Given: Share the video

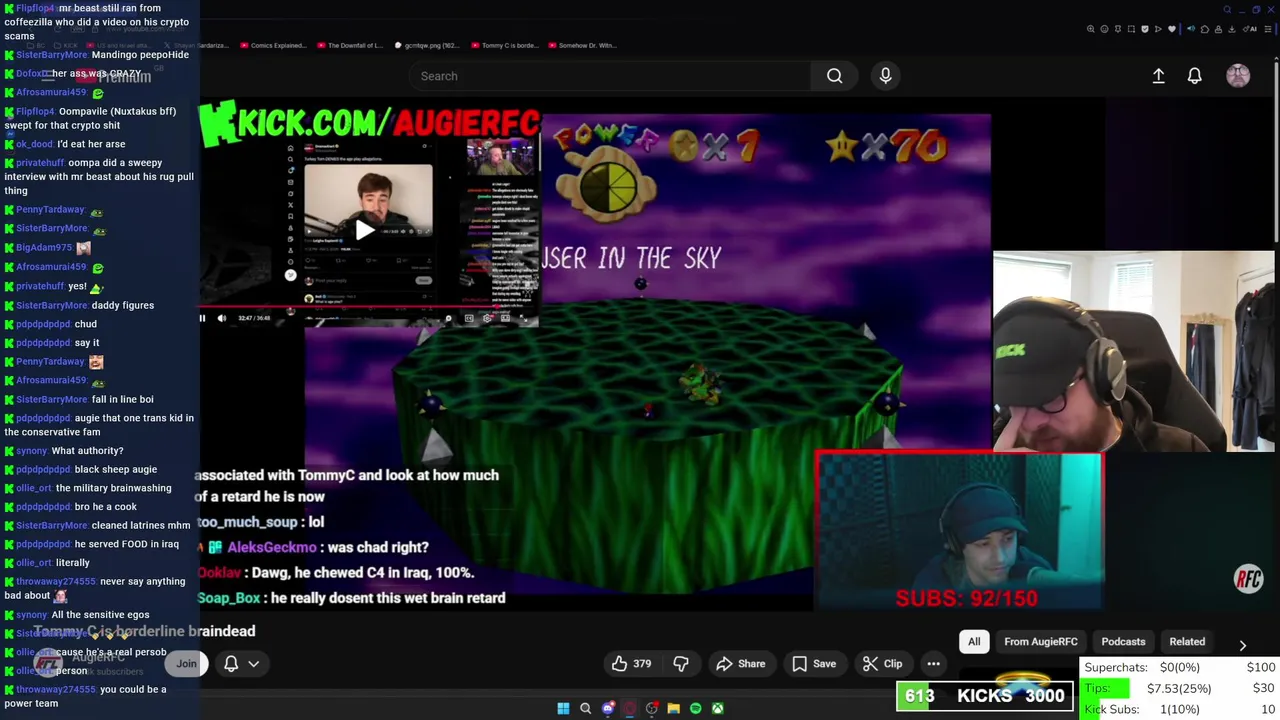Looking at the screenshot, I should click(x=741, y=663).
